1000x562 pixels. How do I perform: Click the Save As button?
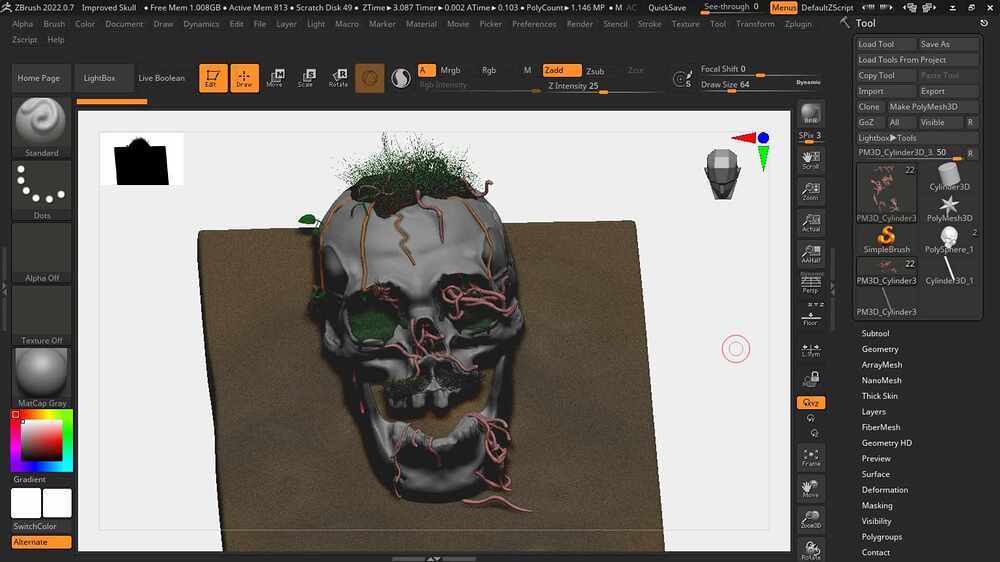(948, 44)
